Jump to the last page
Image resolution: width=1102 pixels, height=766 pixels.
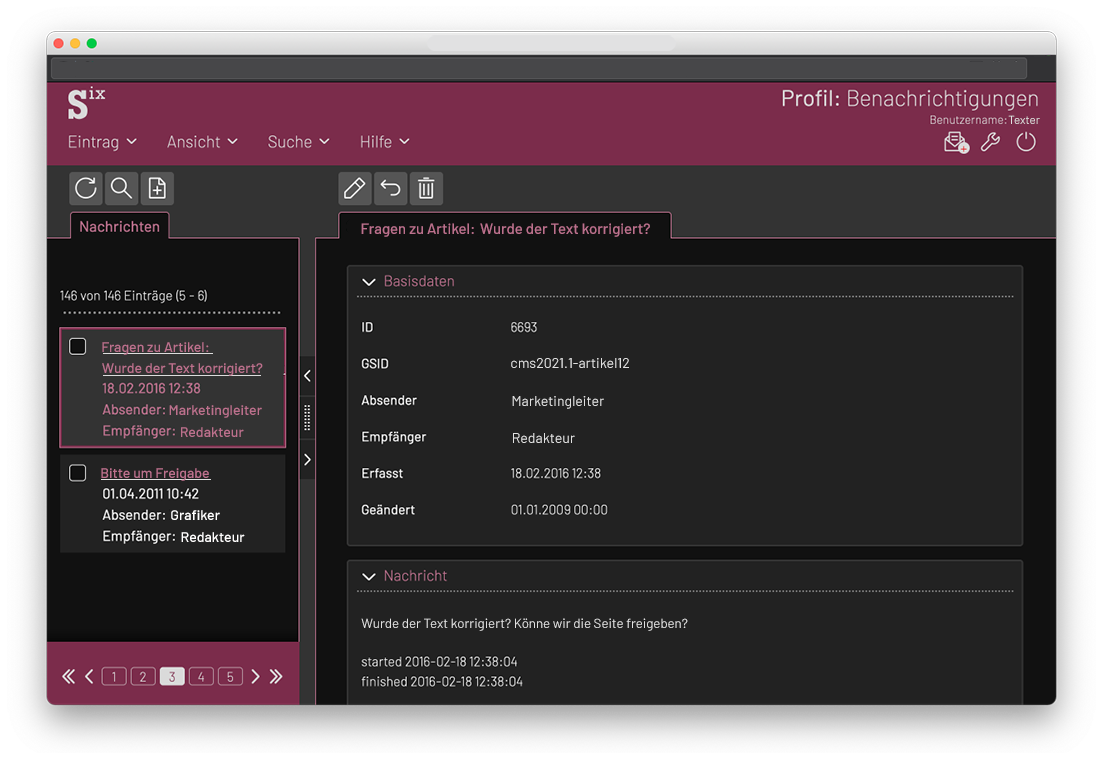click(x=276, y=676)
